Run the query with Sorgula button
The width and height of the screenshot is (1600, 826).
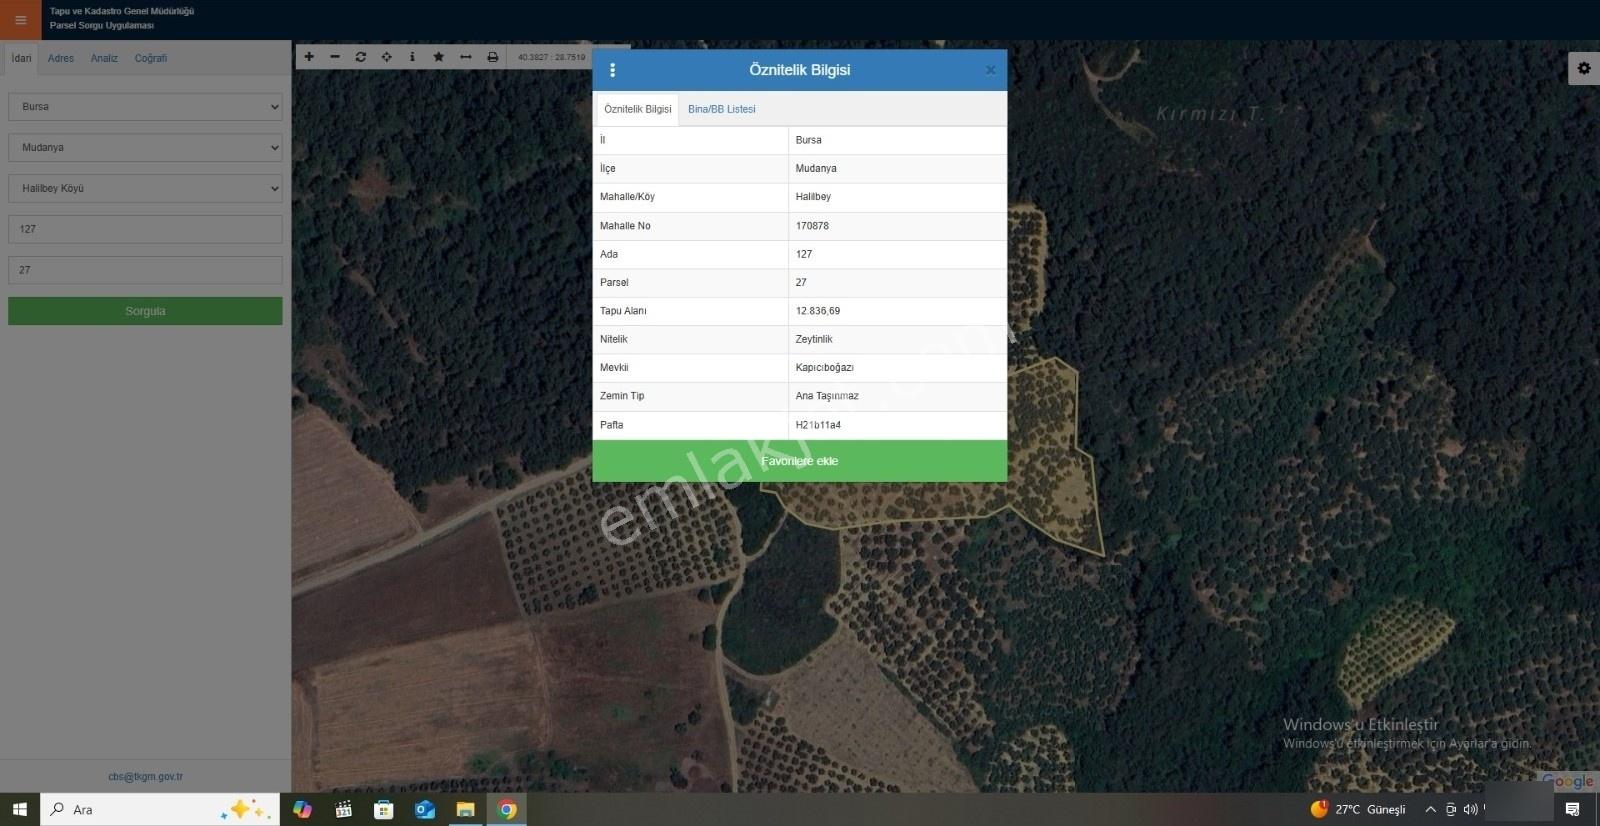[x=145, y=311]
